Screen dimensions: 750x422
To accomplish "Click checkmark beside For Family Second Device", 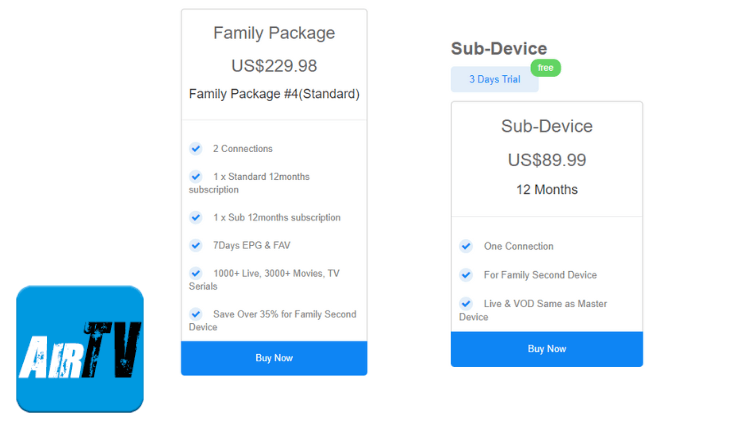I will click(x=466, y=275).
